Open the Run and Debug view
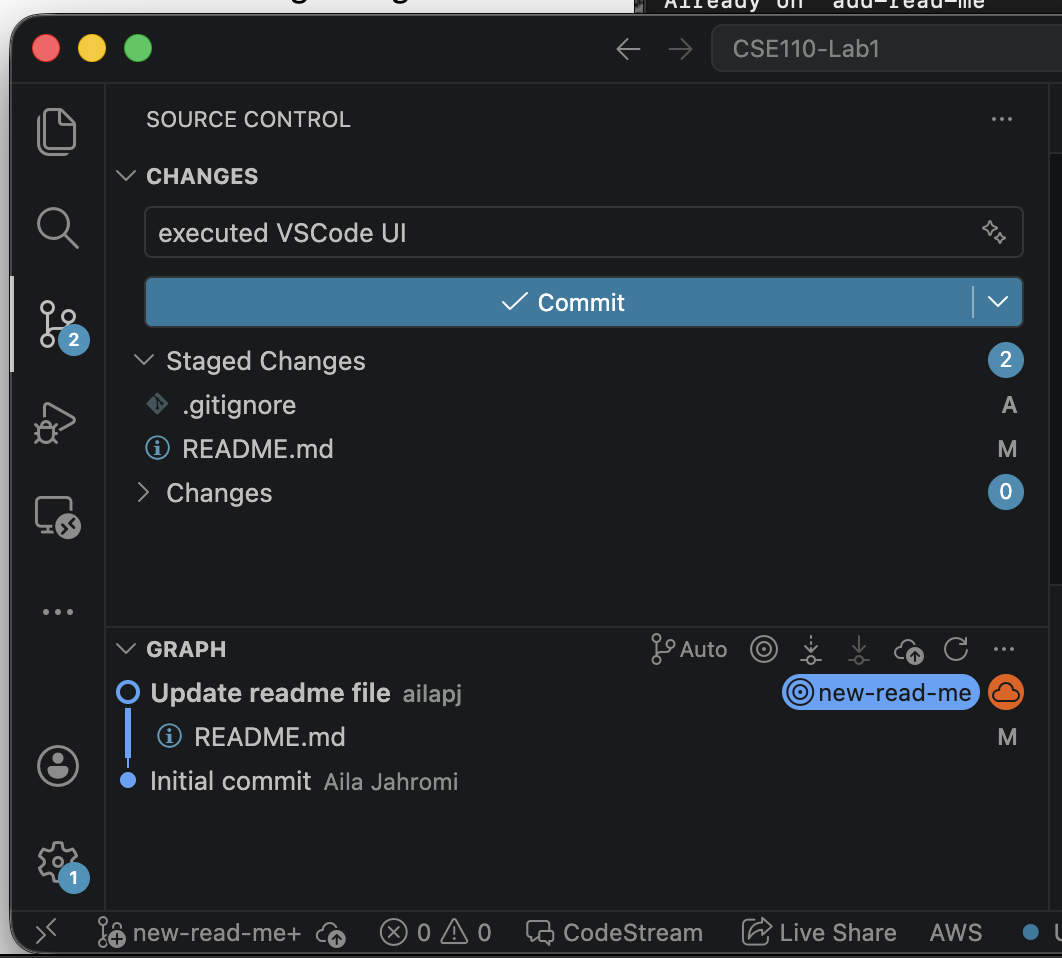Image resolution: width=1062 pixels, height=958 pixels. (57, 422)
